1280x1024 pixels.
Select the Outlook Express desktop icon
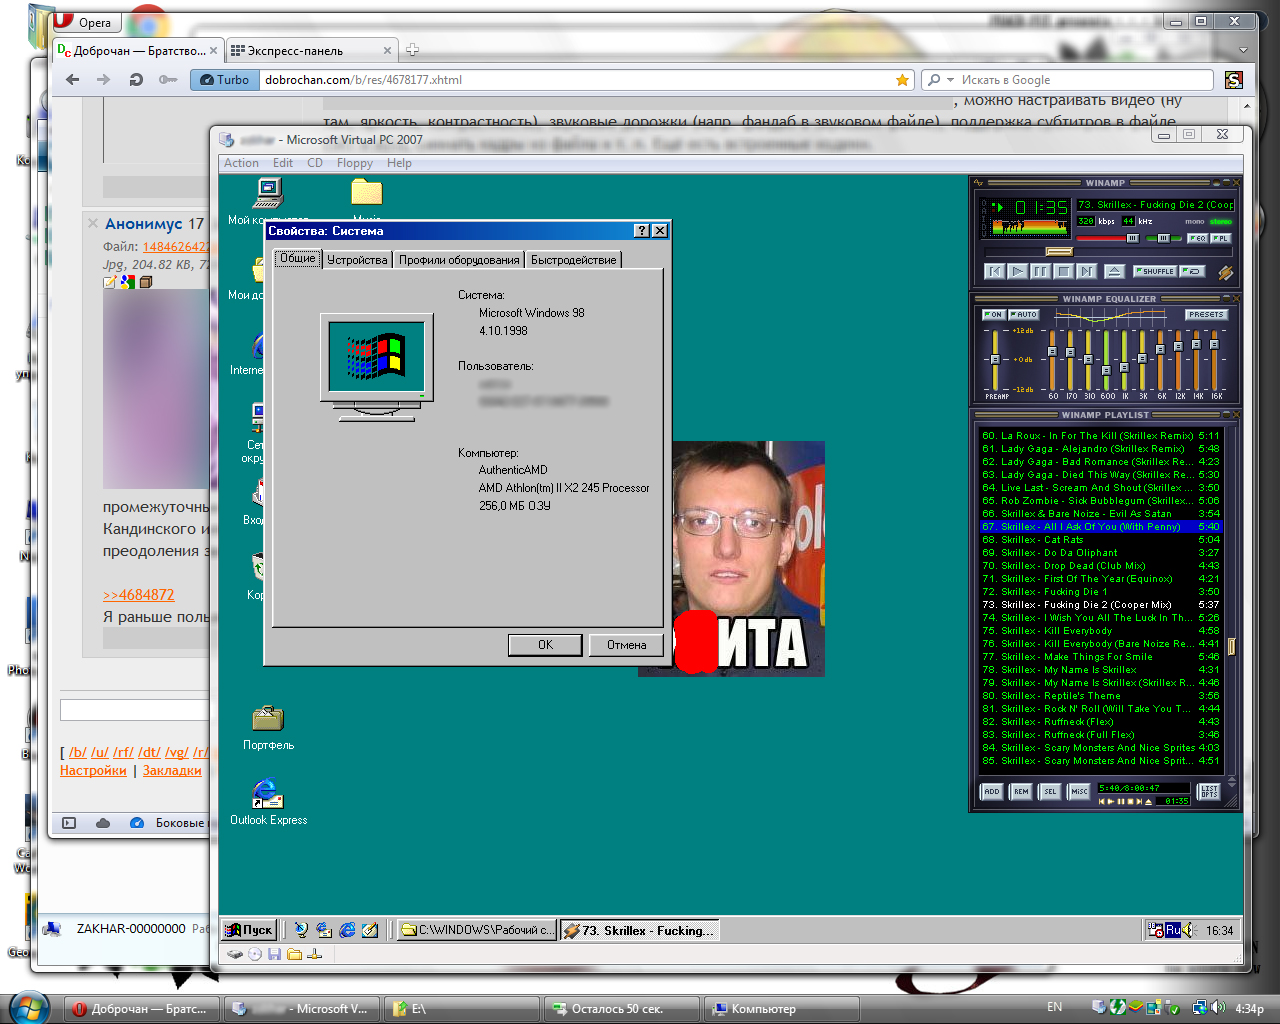click(x=268, y=802)
